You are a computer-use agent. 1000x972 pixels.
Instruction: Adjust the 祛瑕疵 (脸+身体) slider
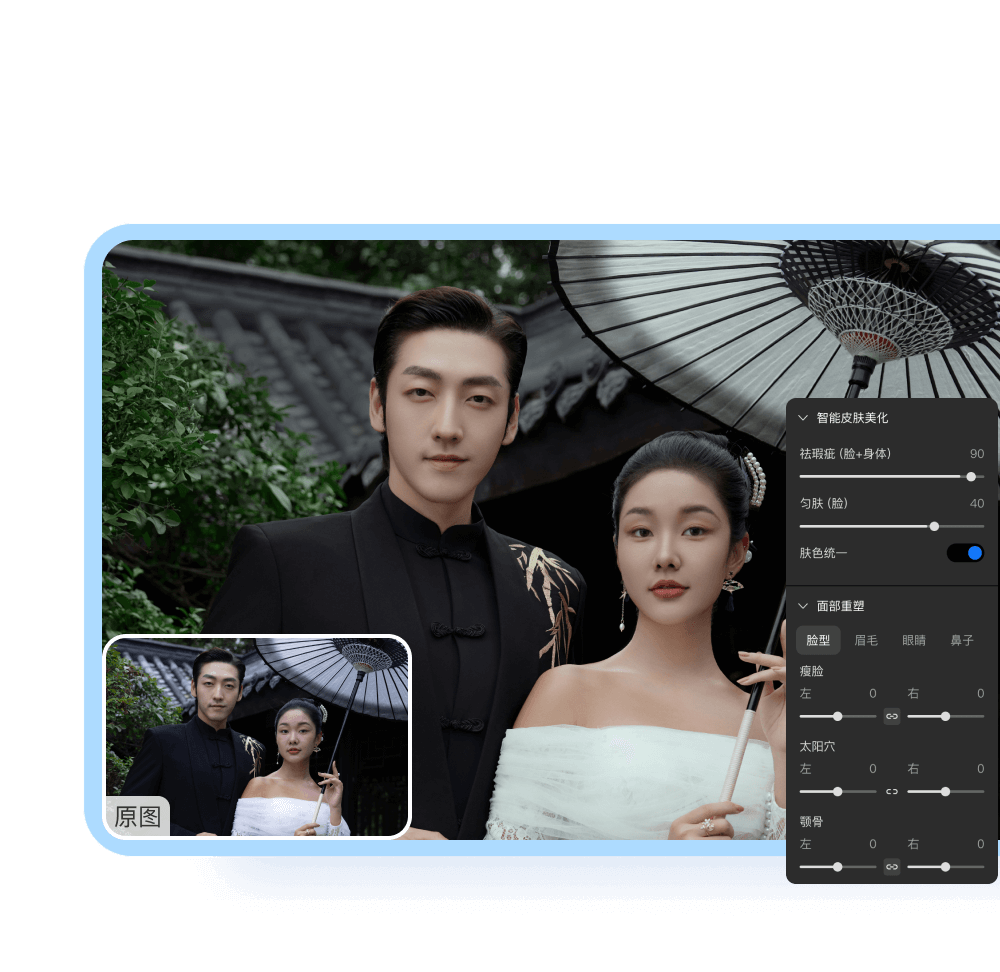pos(892,476)
